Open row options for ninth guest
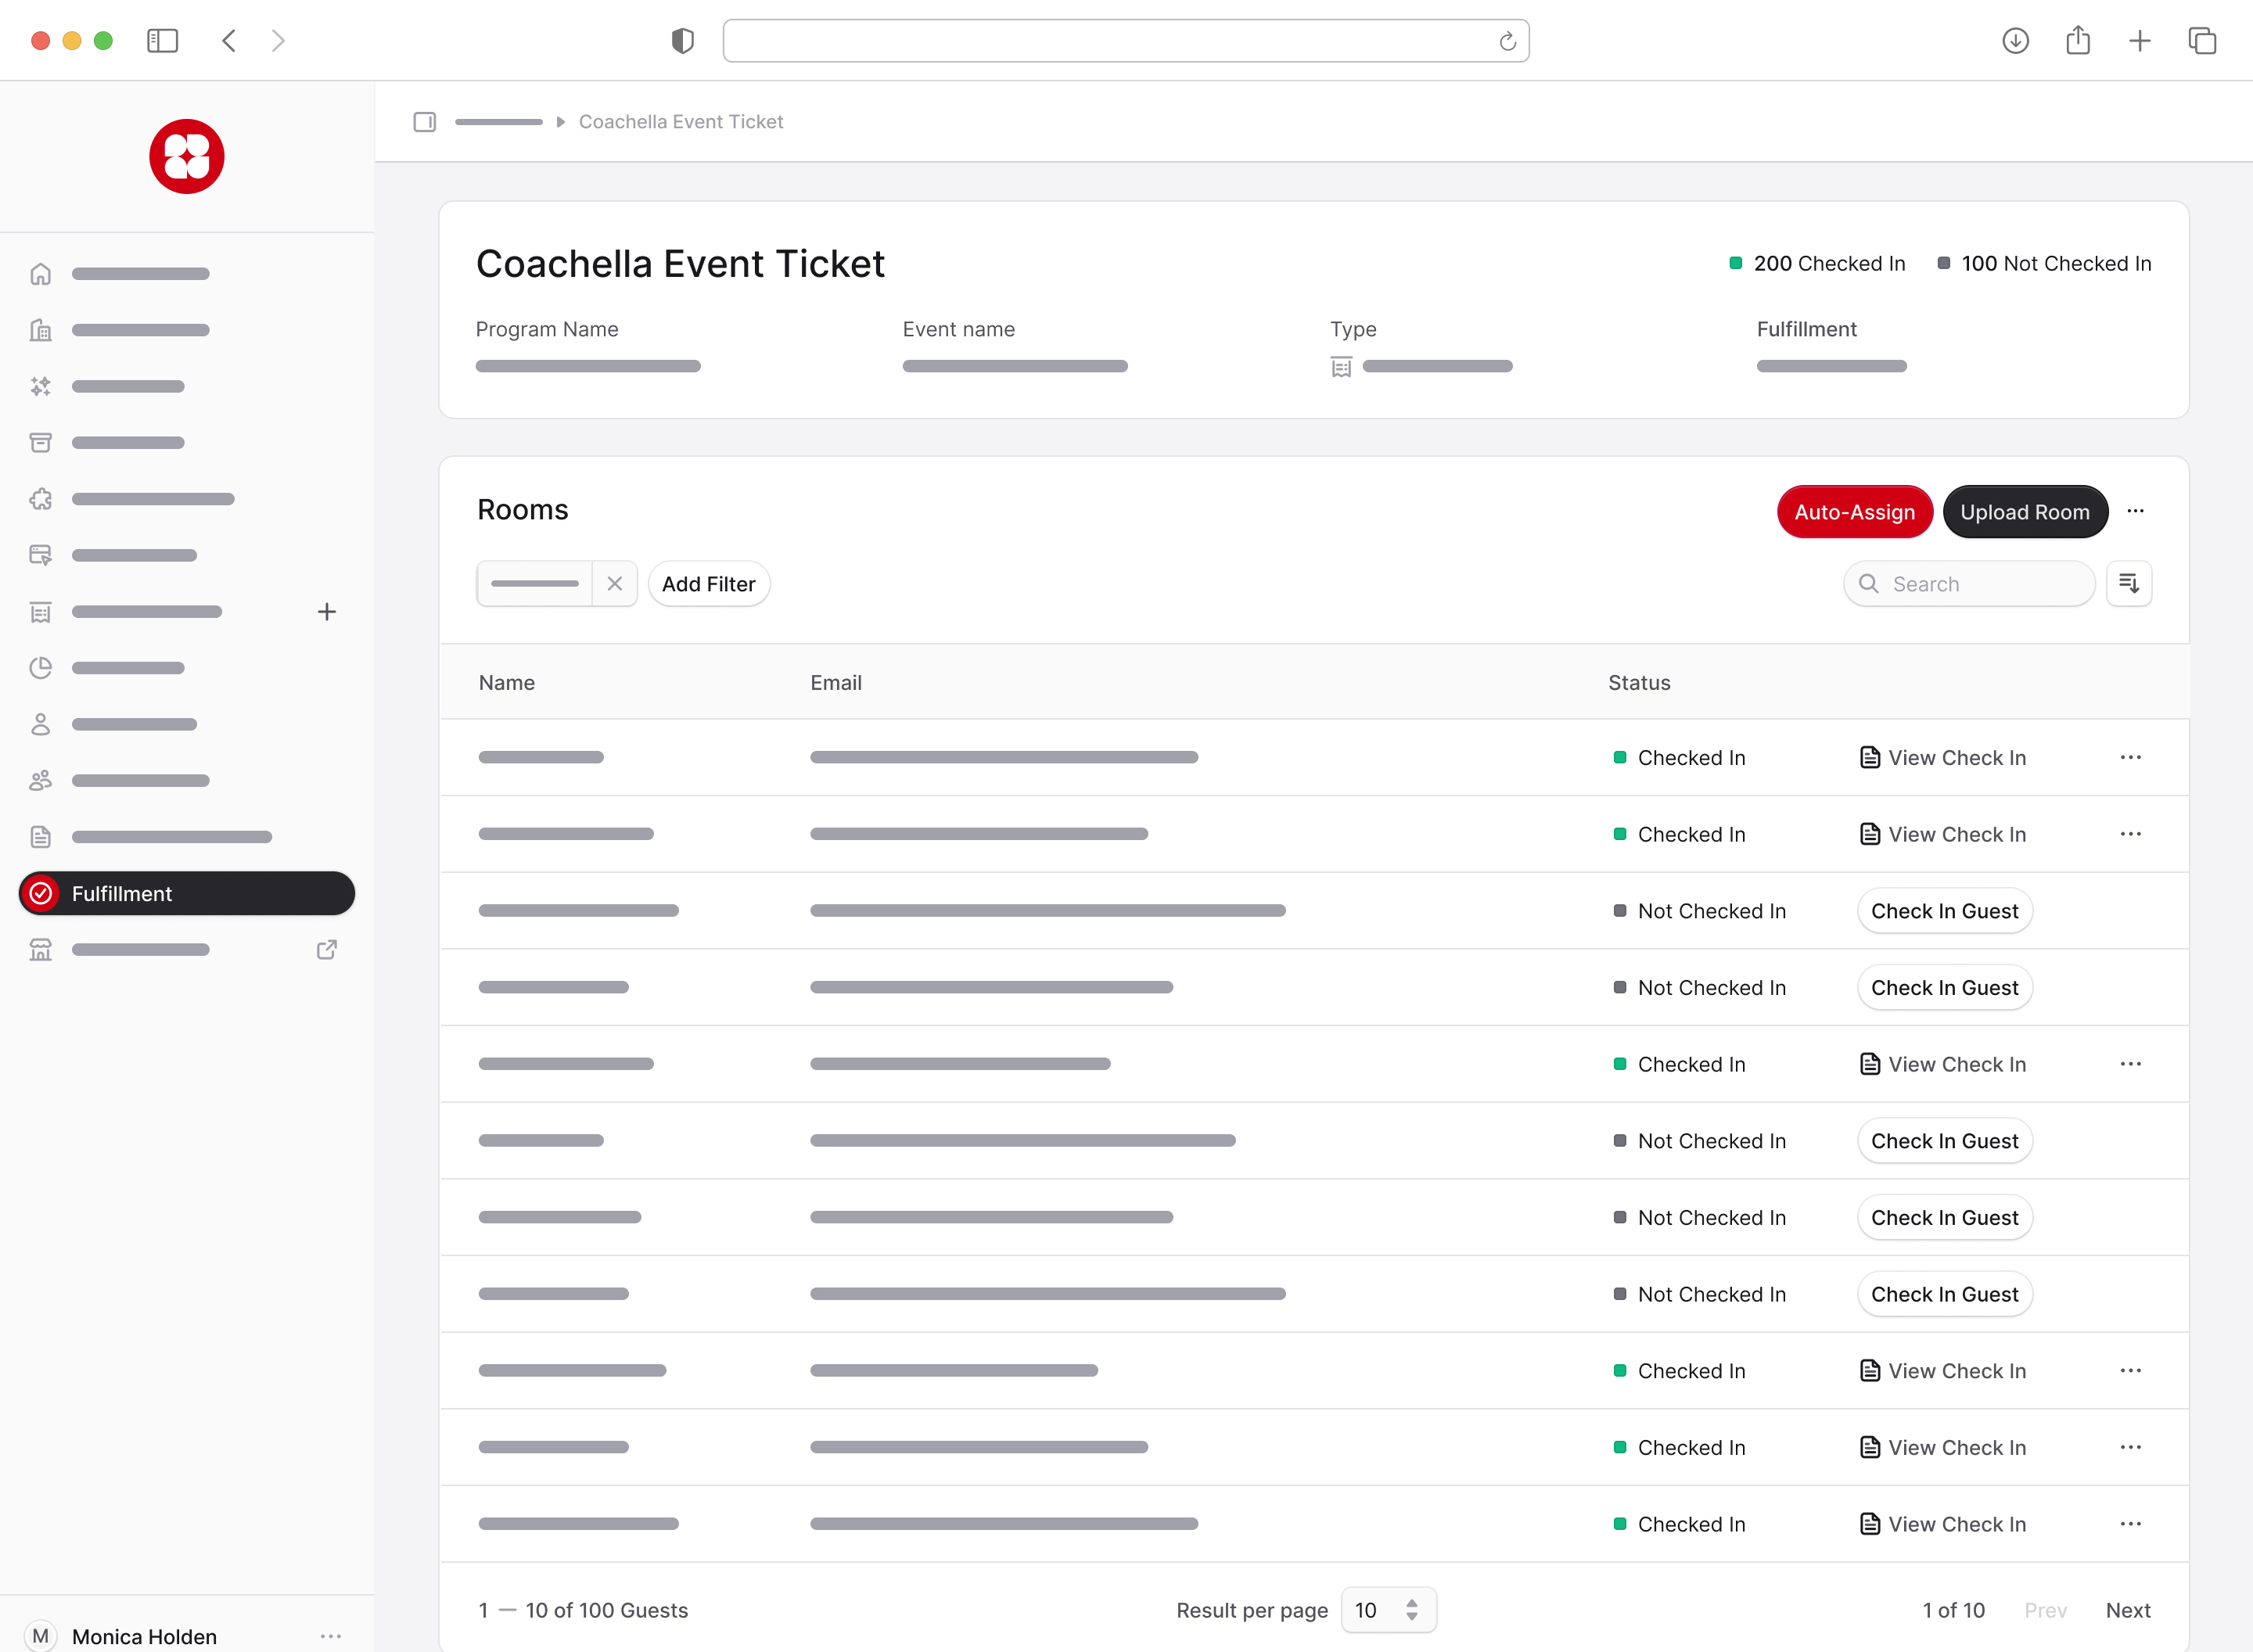The height and width of the screenshot is (1652, 2253). tap(2131, 1371)
